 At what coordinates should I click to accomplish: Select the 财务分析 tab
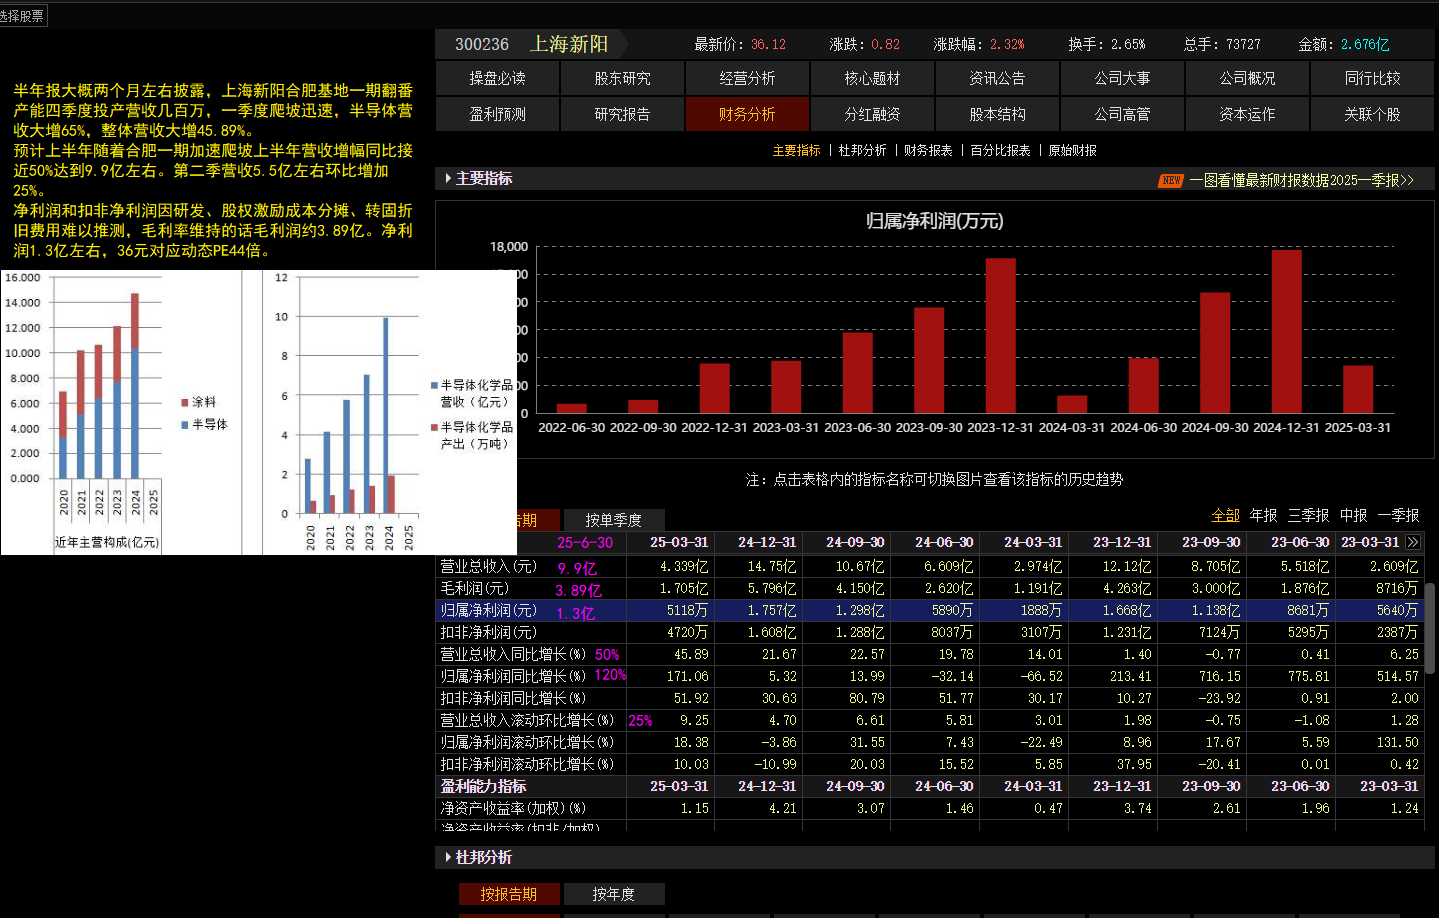pos(747,114)
